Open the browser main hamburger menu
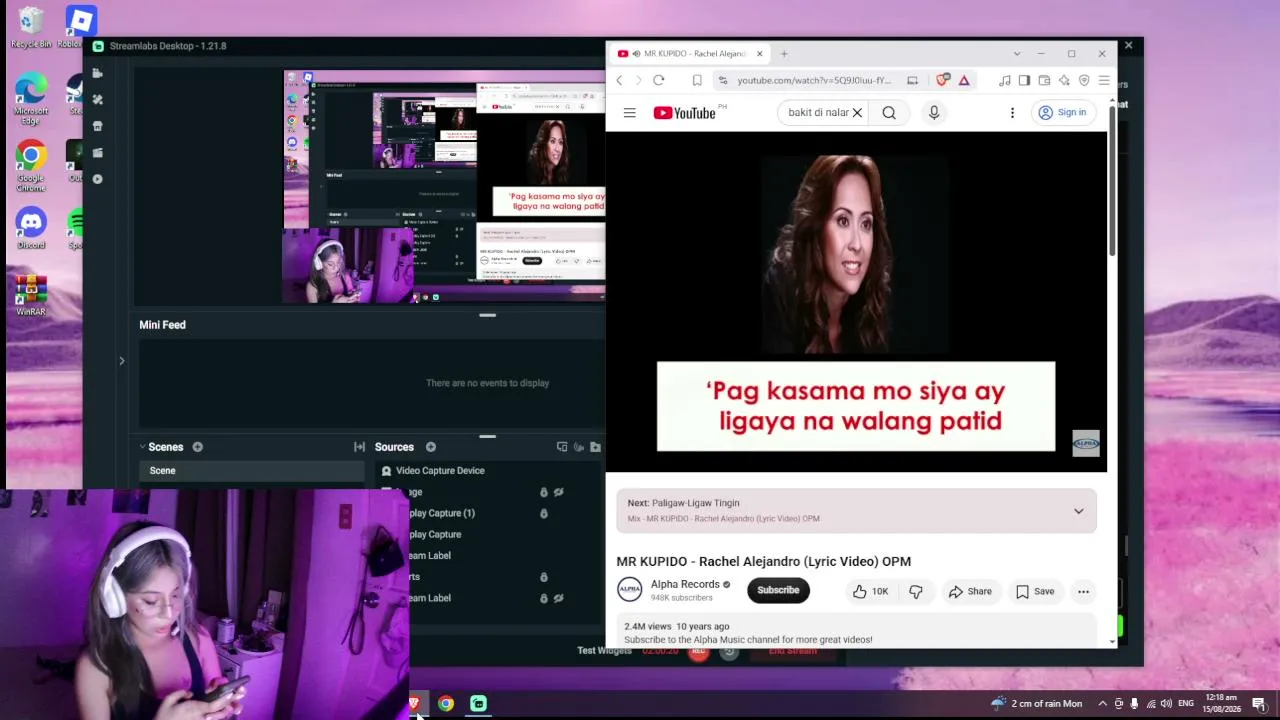 1104,80
